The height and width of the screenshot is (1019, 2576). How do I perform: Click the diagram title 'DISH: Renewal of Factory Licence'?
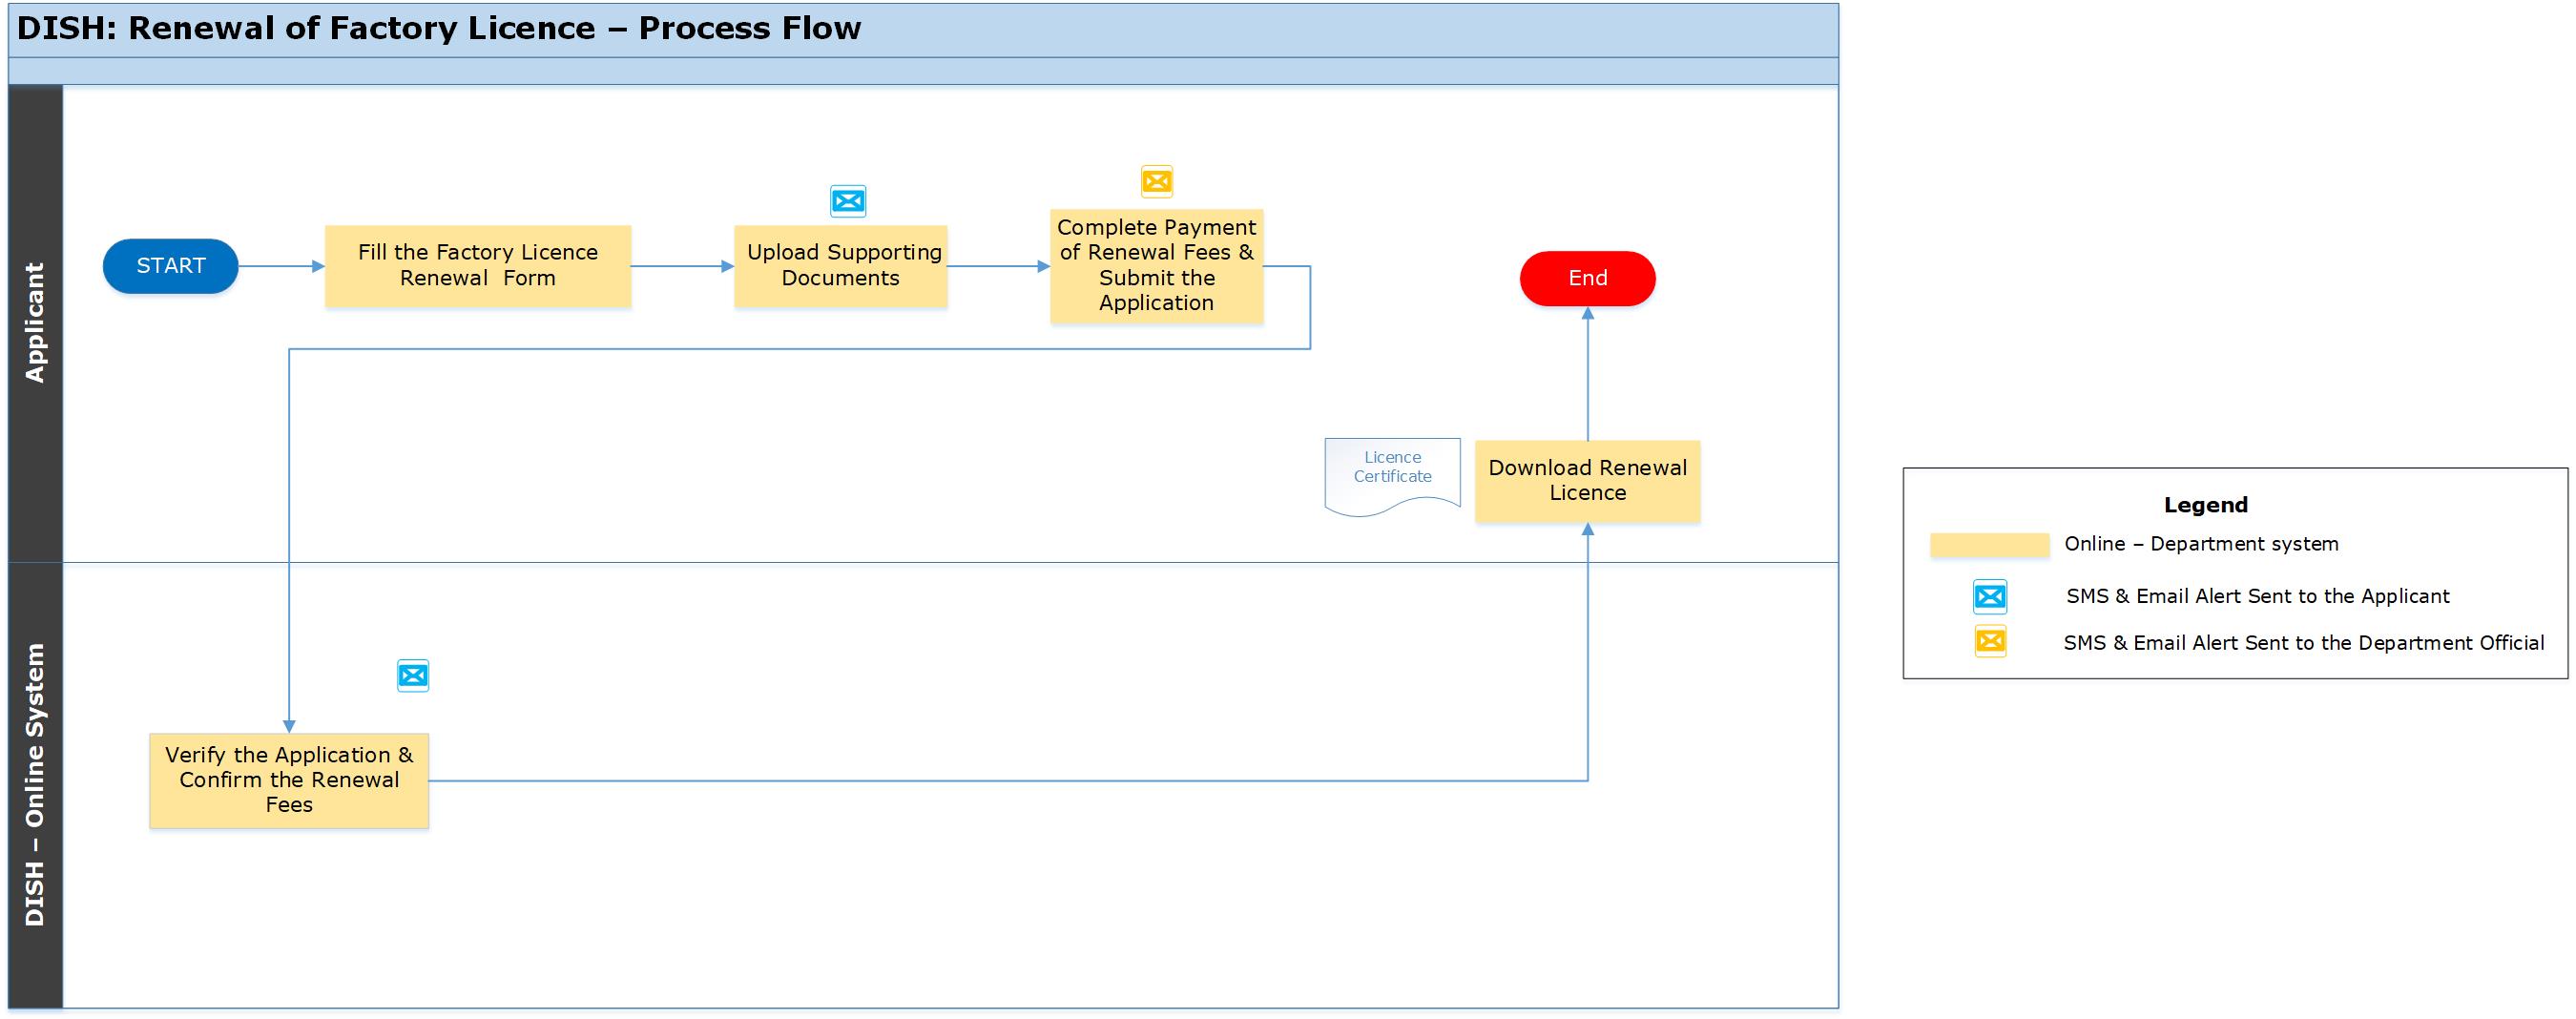tap(438, 28)
